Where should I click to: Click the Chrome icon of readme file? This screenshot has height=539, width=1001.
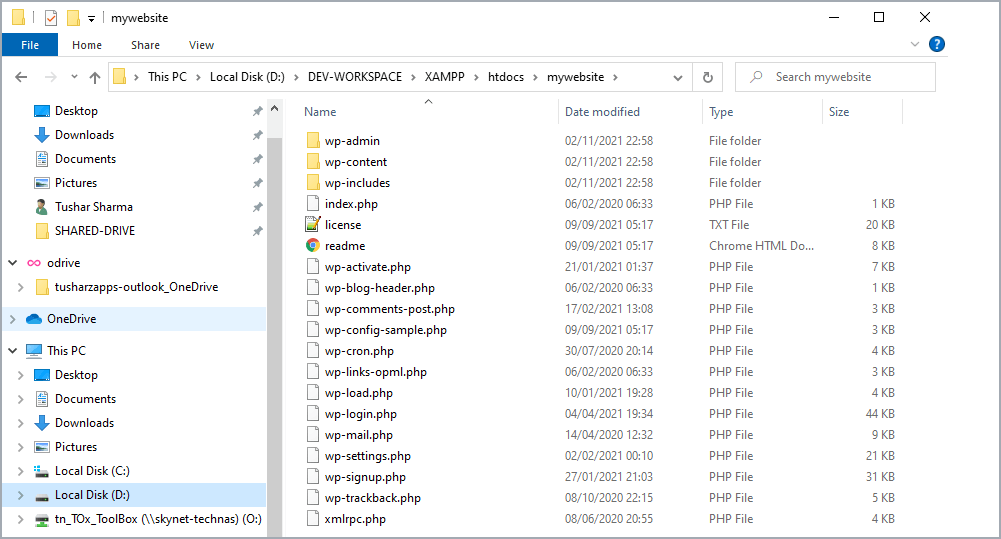click(313, 246)
